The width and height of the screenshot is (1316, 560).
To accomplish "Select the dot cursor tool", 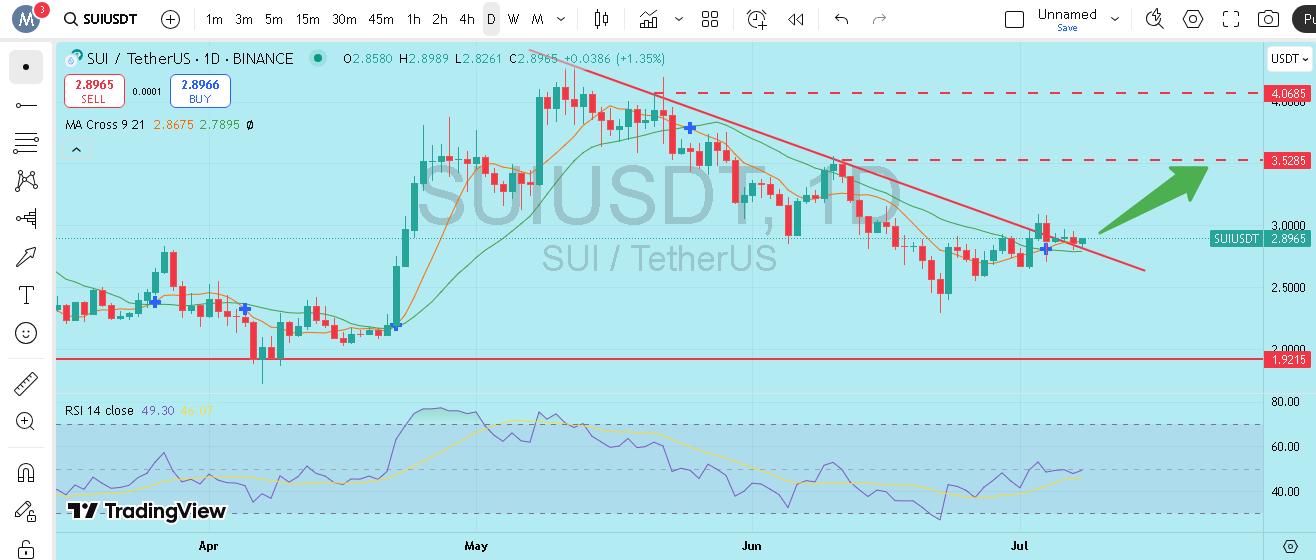I will coord(26,67).
